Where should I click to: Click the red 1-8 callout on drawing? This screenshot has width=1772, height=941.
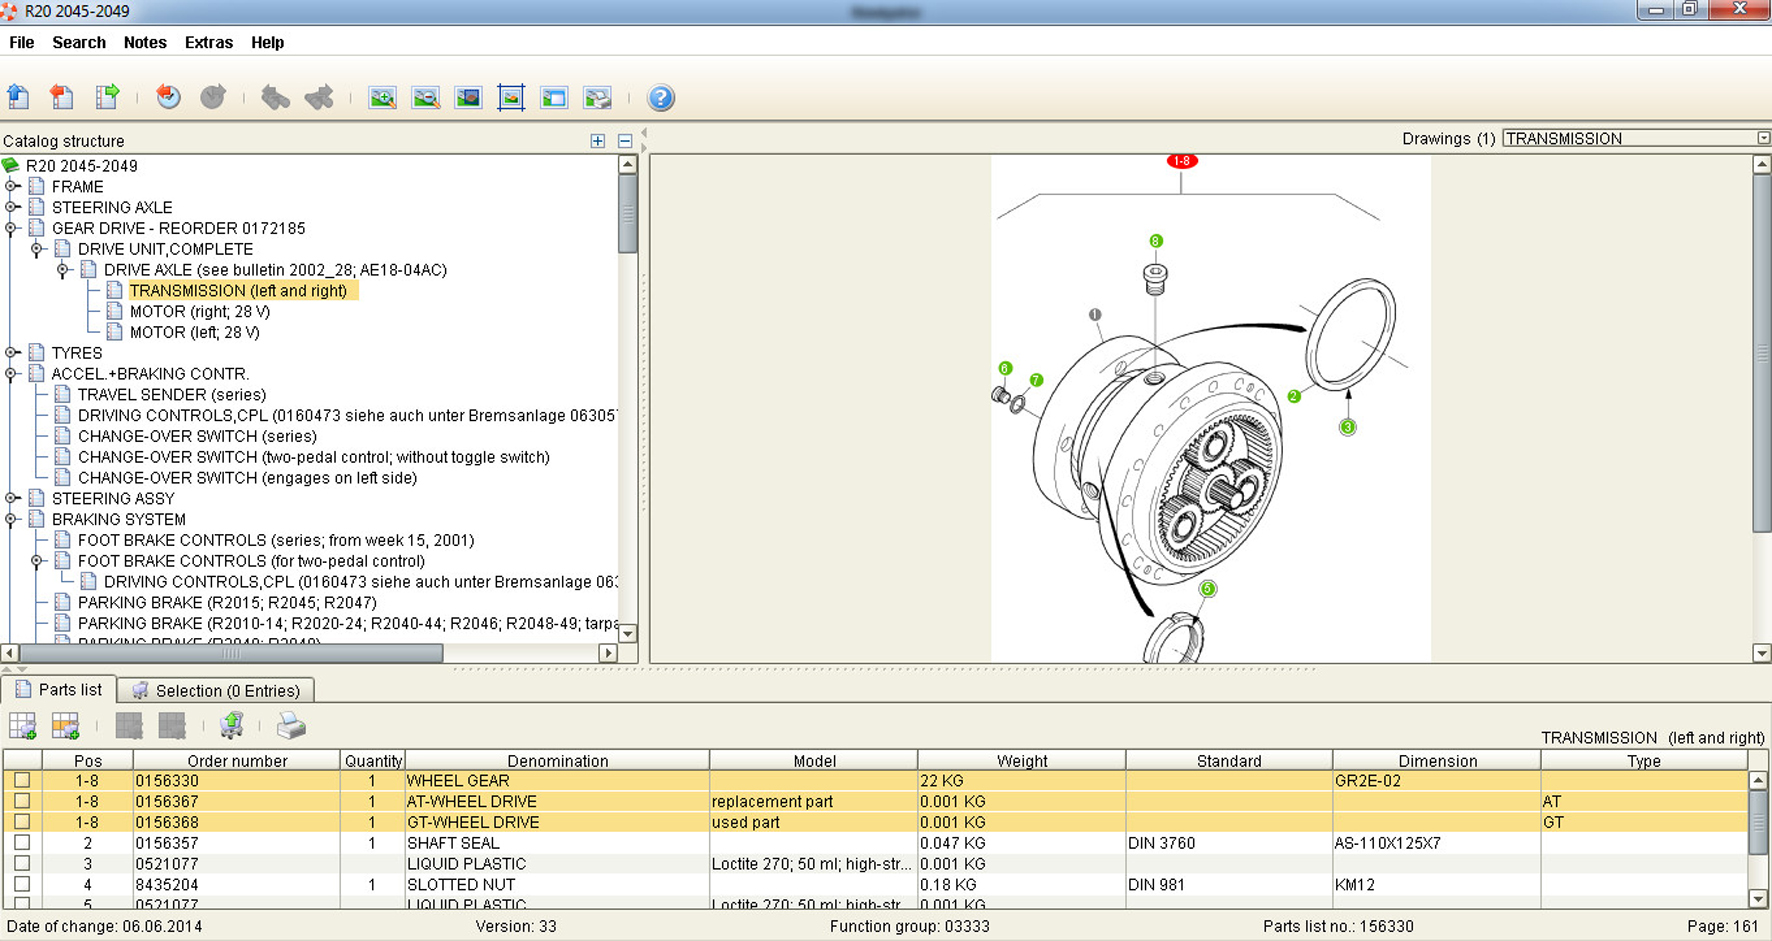tap(1181, 161)
